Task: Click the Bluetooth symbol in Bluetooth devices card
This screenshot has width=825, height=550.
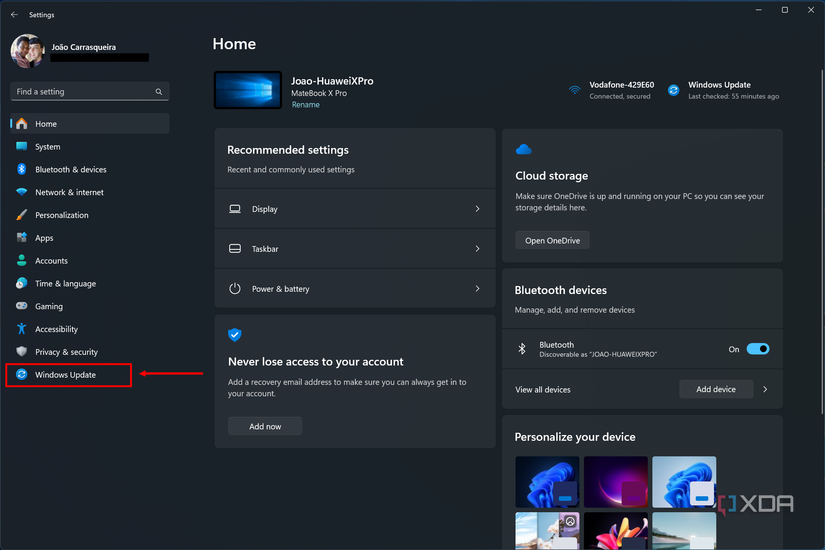Action: (522, 349)
